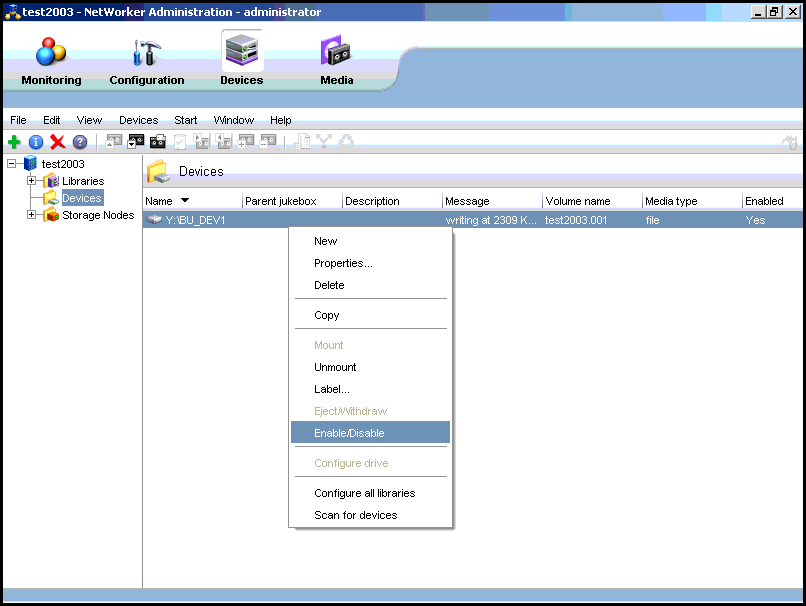806x606 pixels.
Task: Click the red X Delete toolbar icon
Action: [58, 142]
